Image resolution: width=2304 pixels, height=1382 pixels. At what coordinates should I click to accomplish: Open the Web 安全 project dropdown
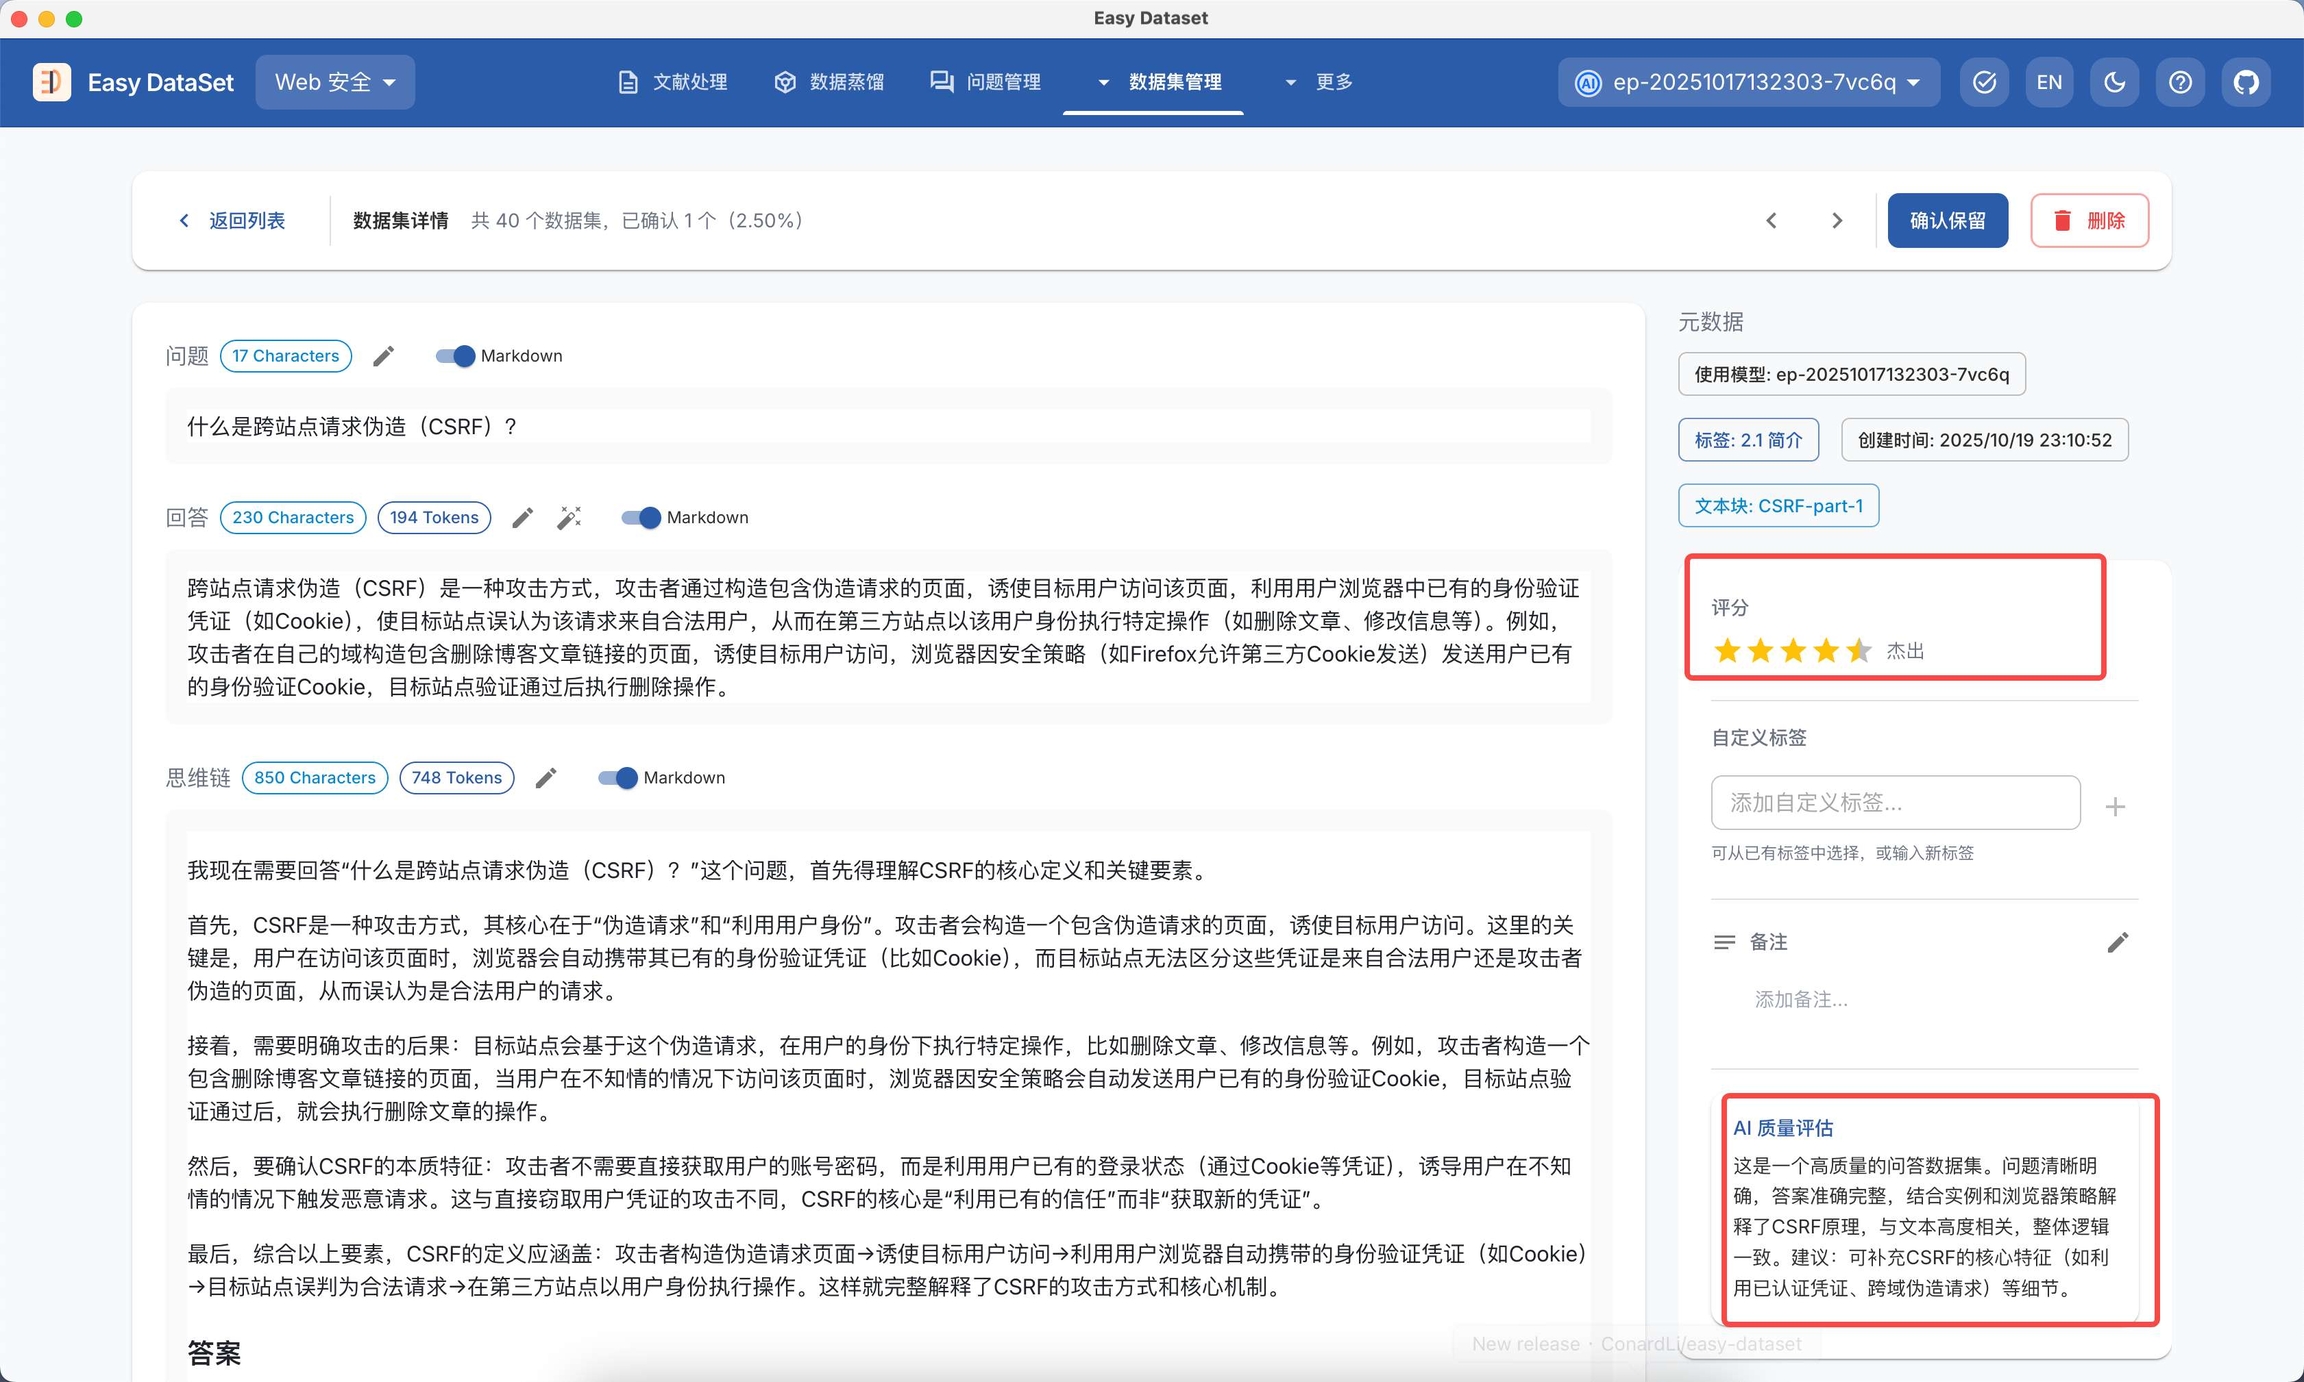click(x=335, y=82)
